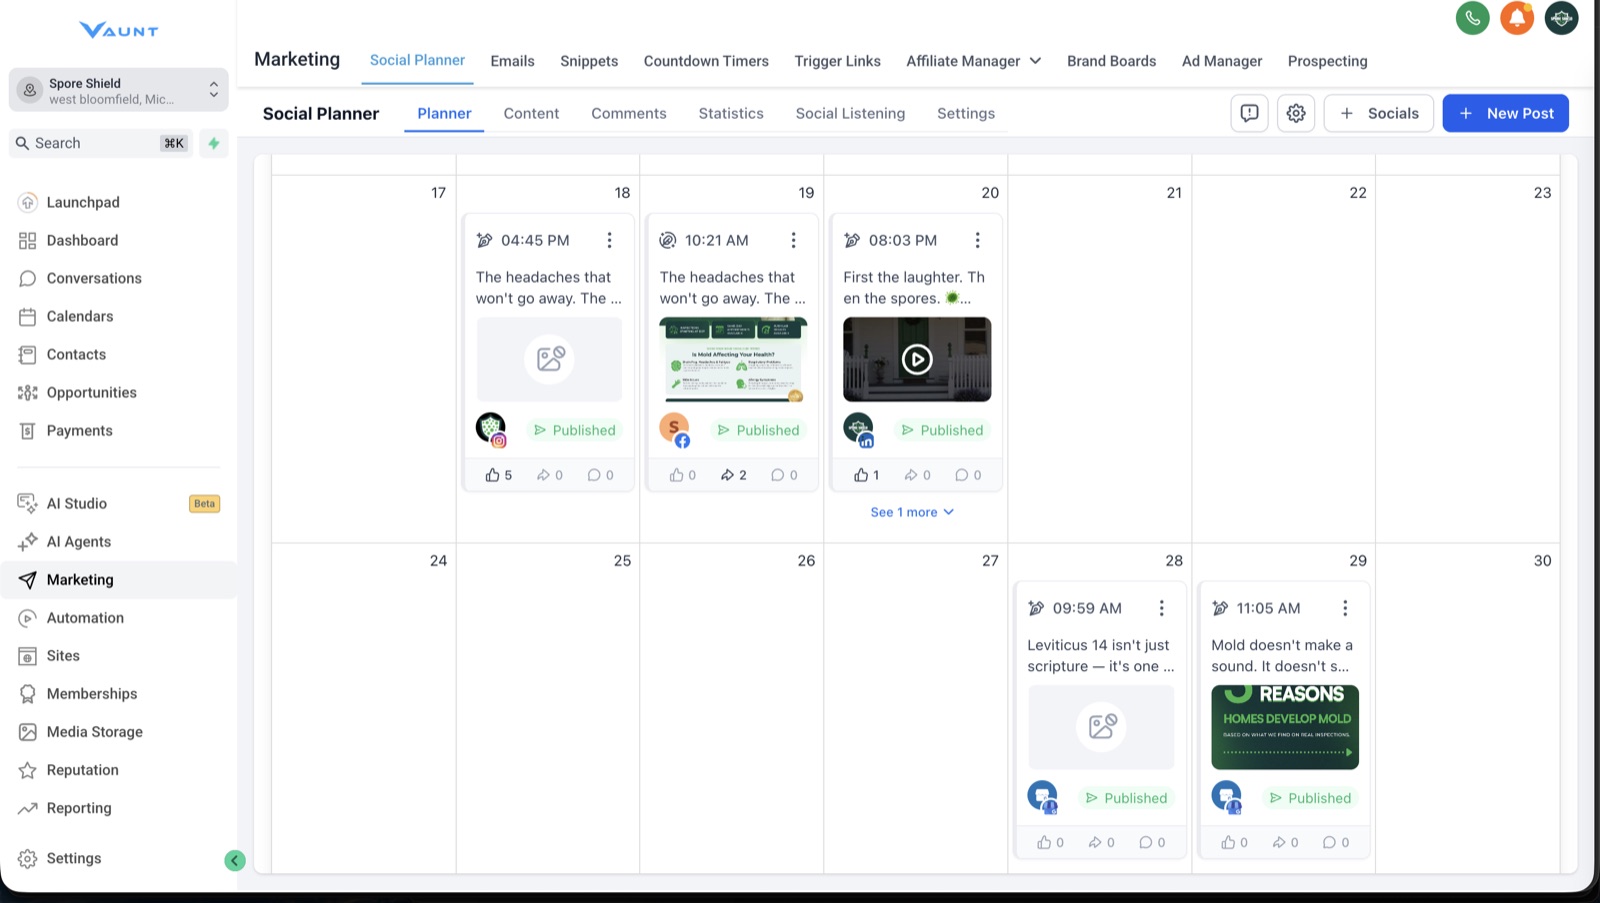This screenshot has height=903, width=1600.
Task: Click Leviticus 14 post text
Action: click(x=1101, y=656)
